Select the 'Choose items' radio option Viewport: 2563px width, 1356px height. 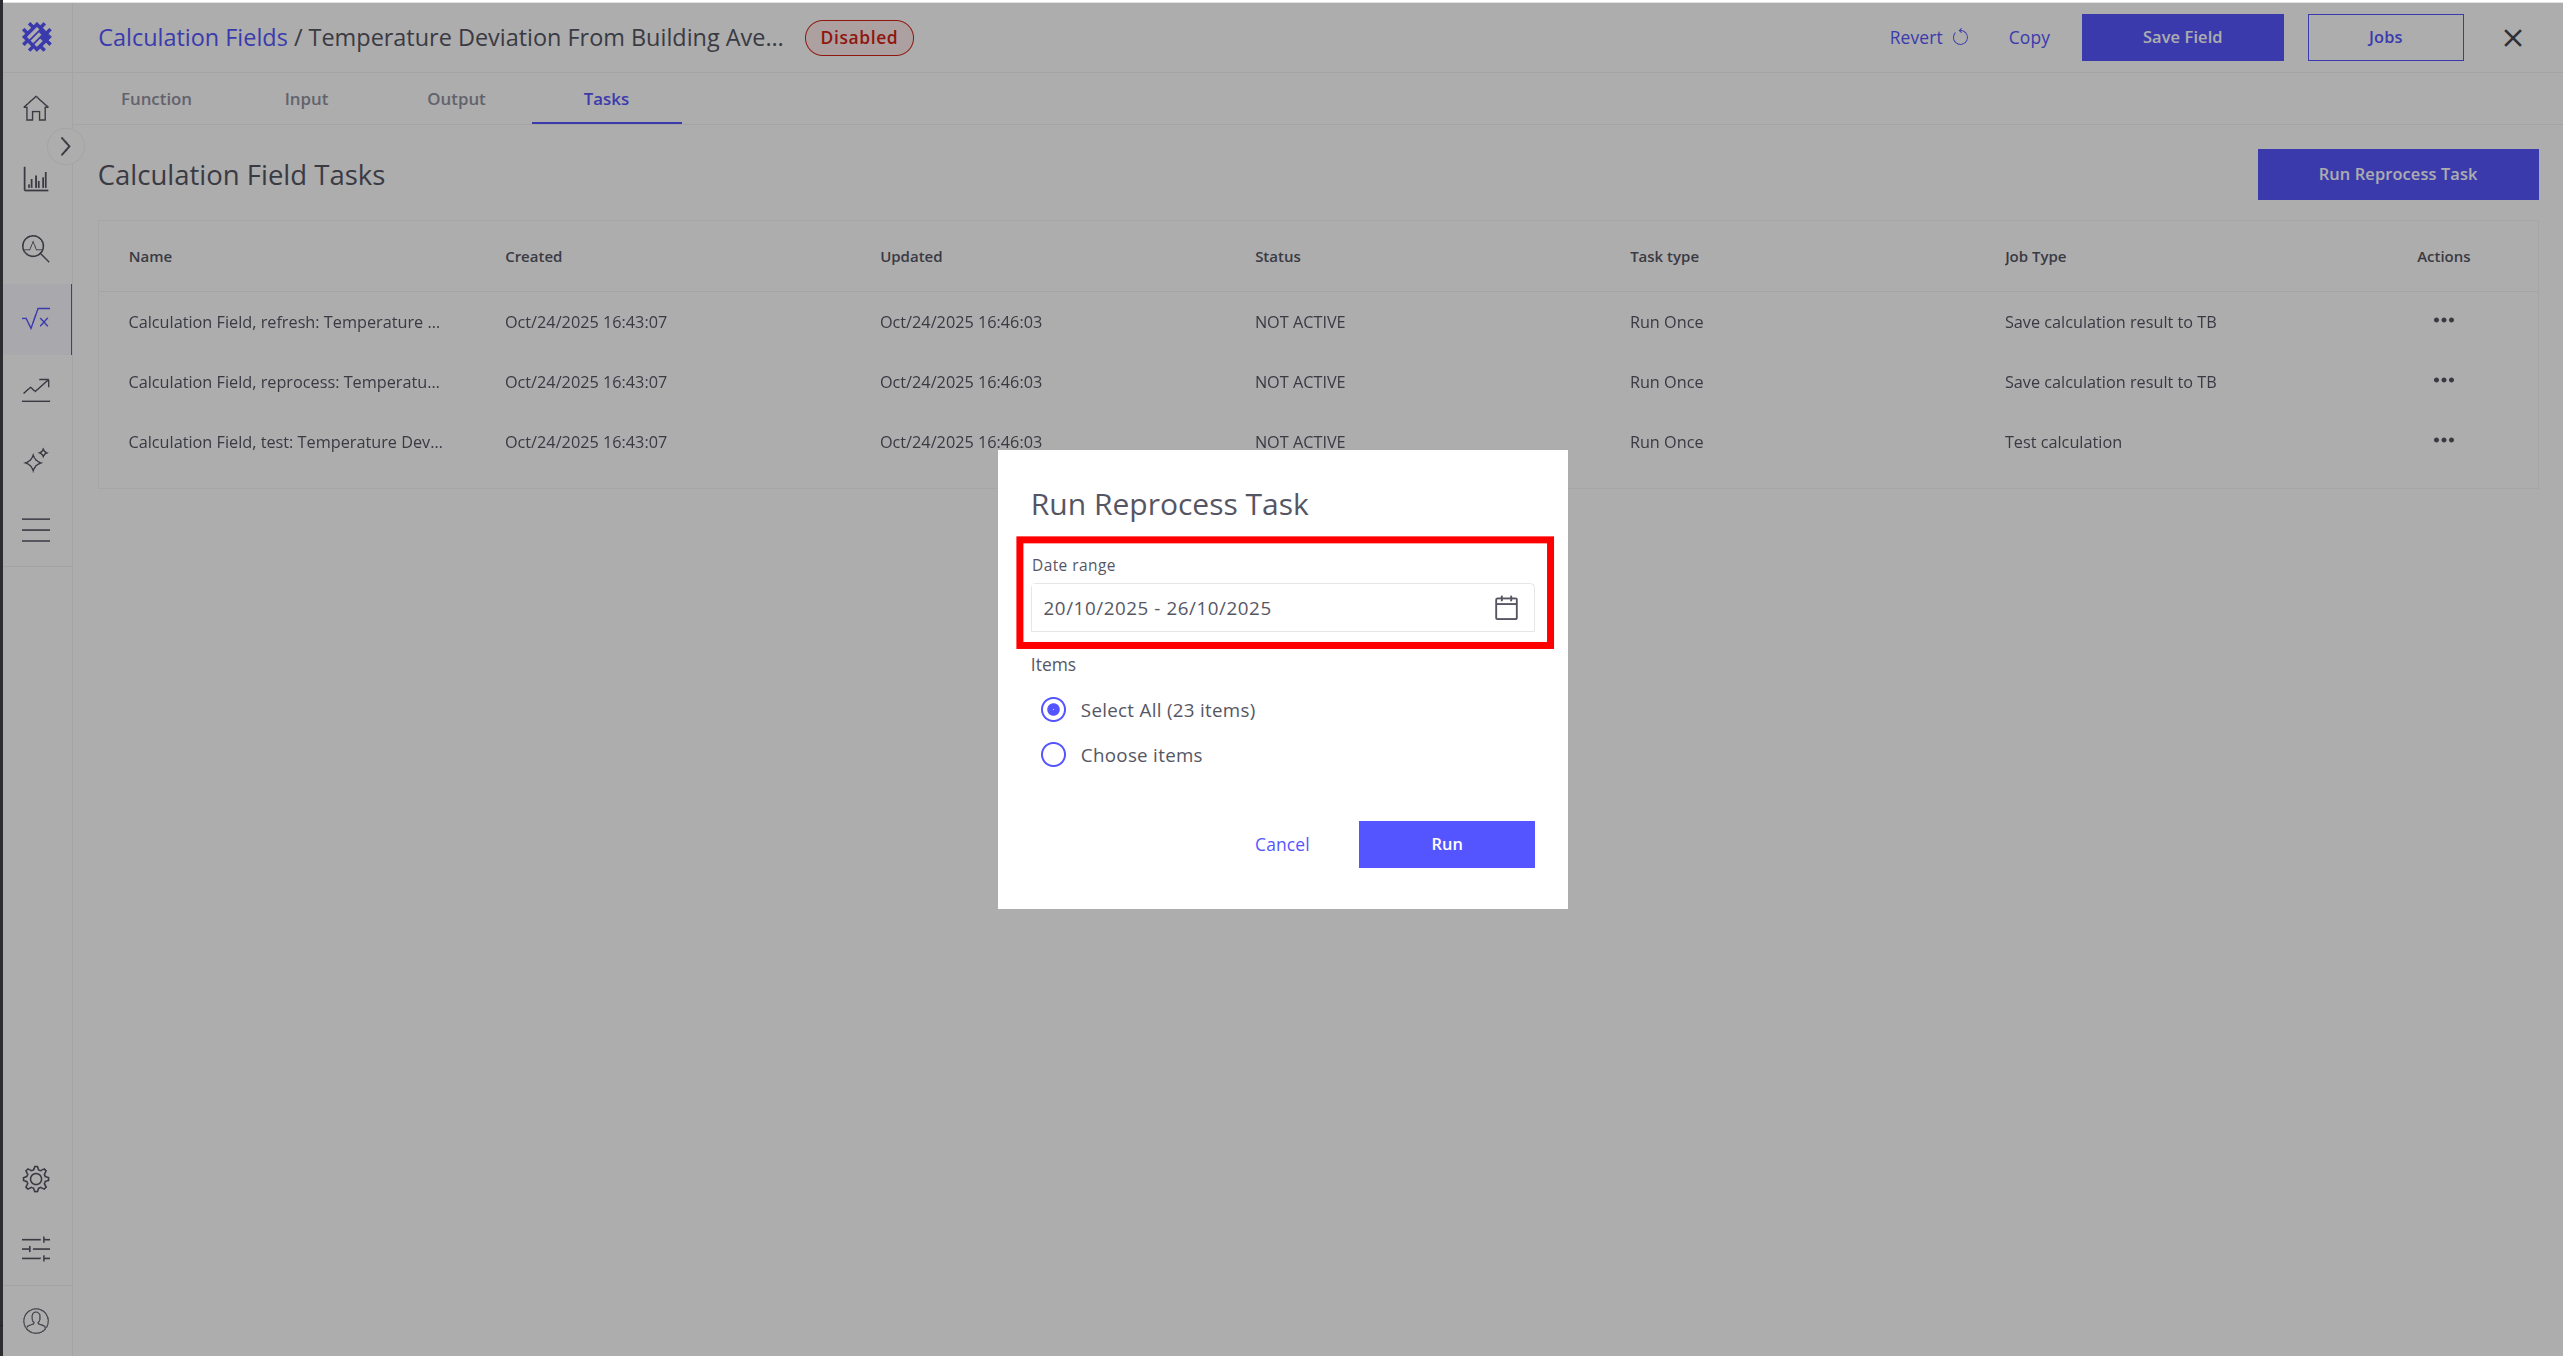coord(1053,755)
